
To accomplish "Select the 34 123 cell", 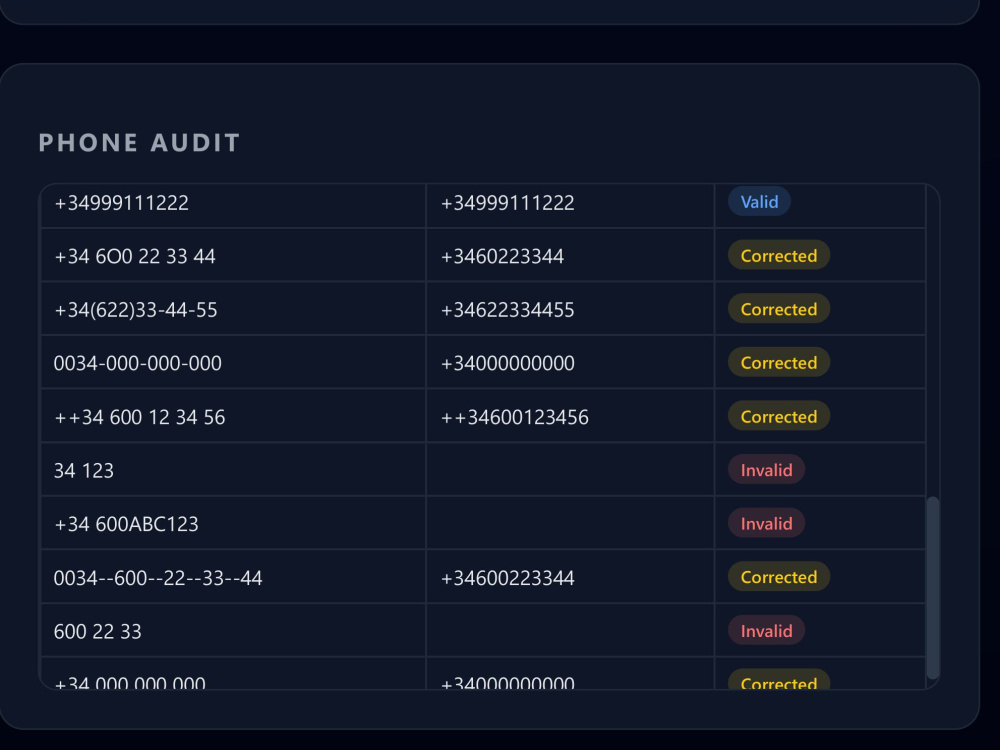I will coord(233,470).
